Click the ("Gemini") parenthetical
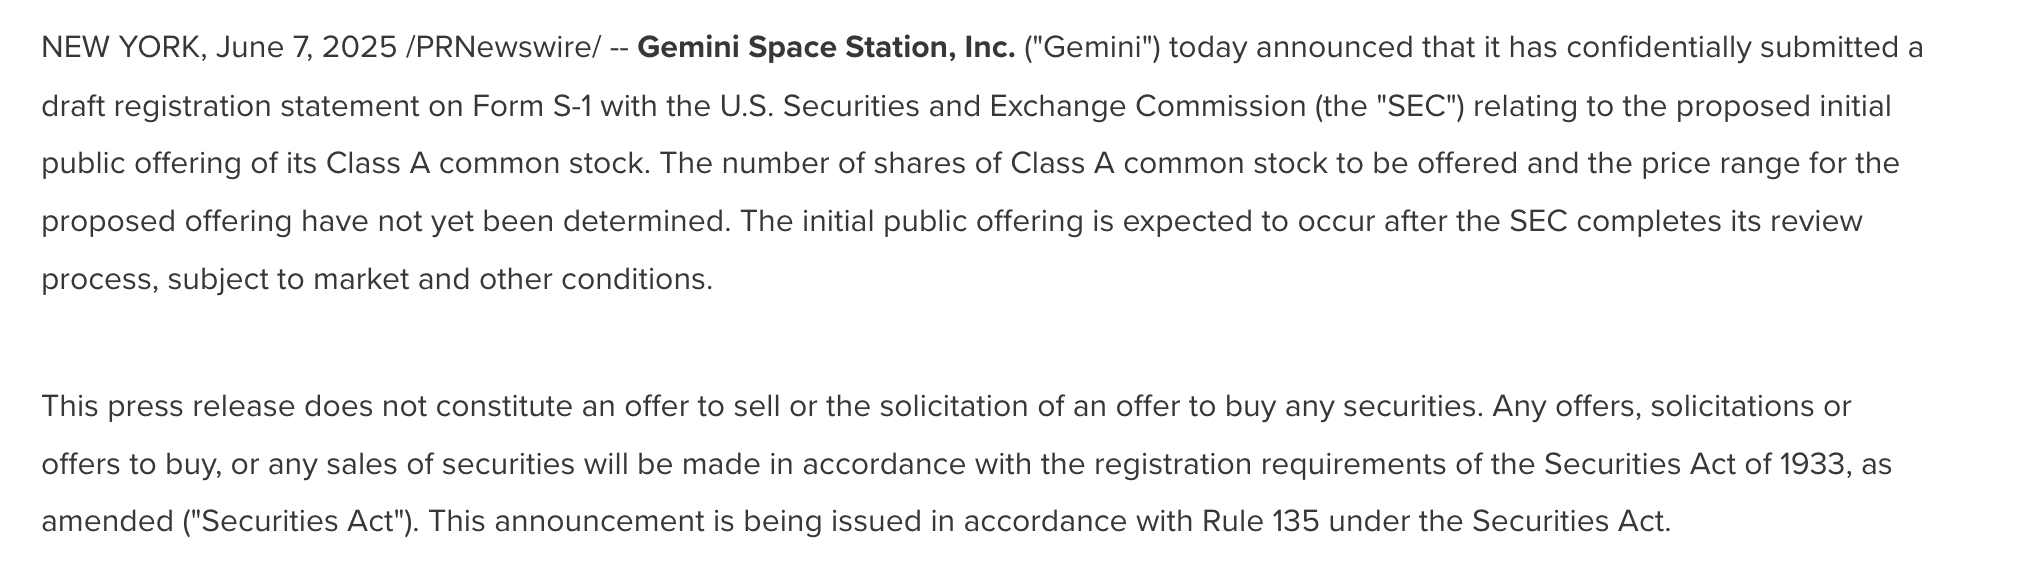The height and width of the screenshot is (574, 2022). pos(1092,48)
